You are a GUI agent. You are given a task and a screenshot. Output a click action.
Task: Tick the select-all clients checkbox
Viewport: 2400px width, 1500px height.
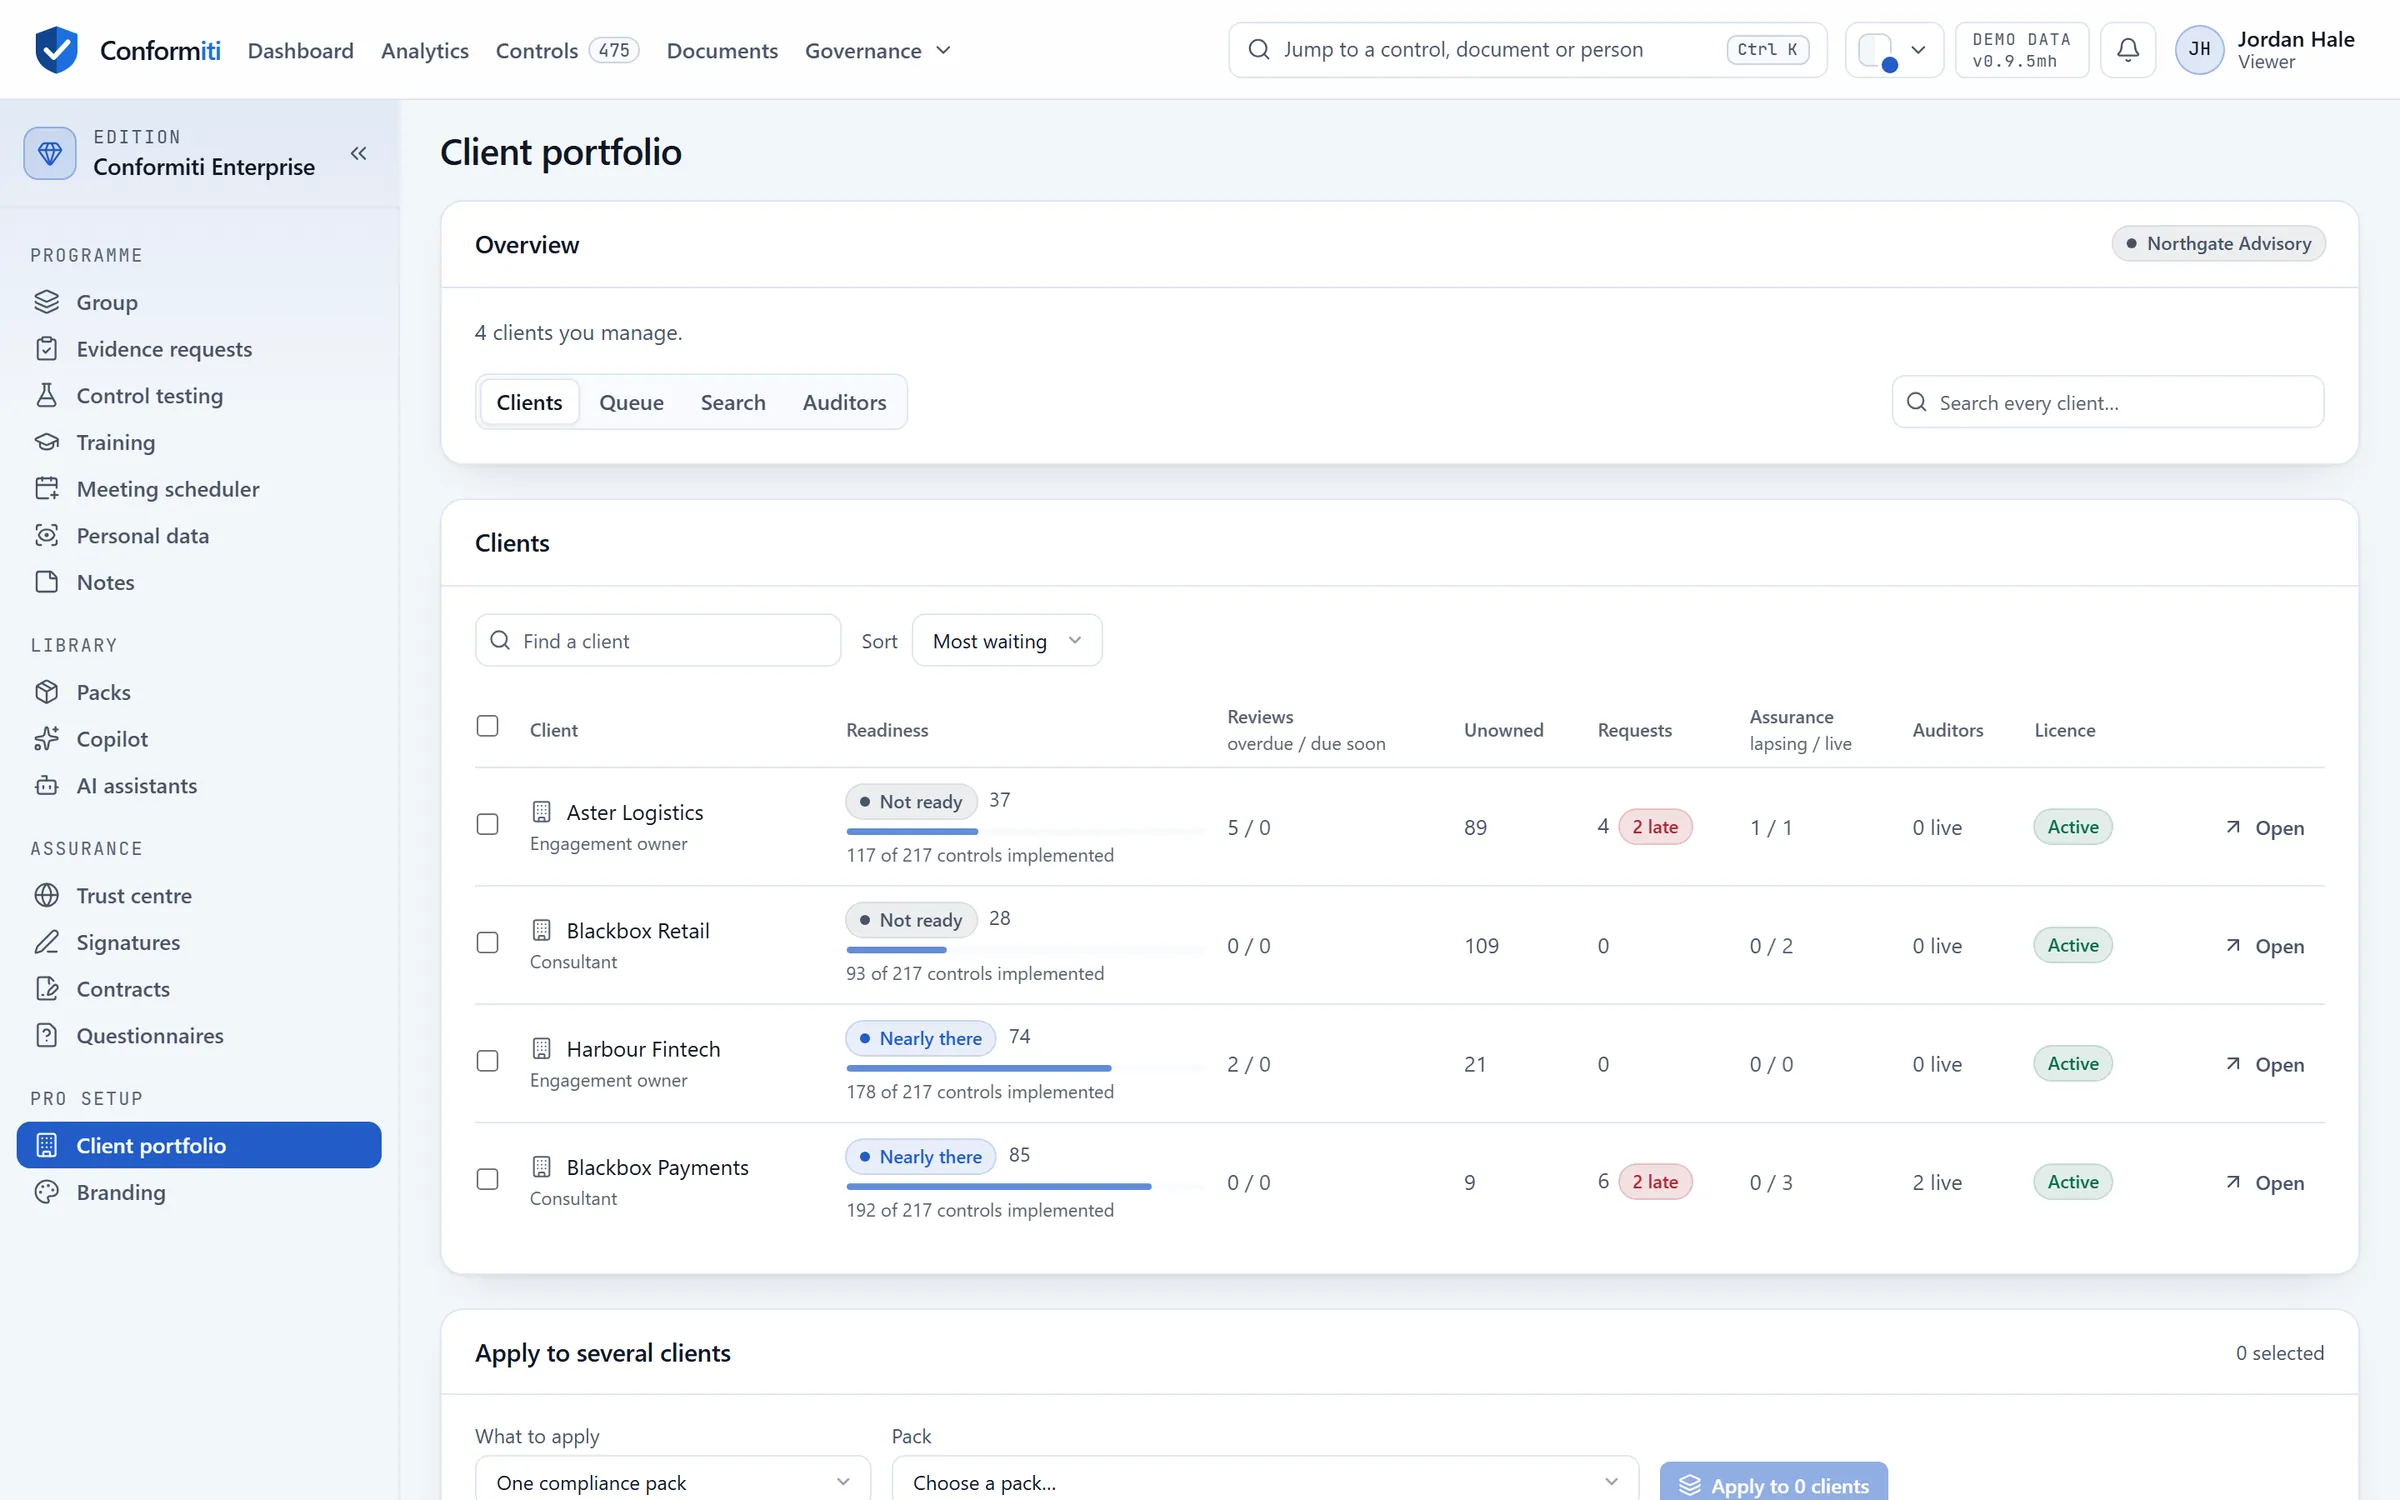coord(487,726)
